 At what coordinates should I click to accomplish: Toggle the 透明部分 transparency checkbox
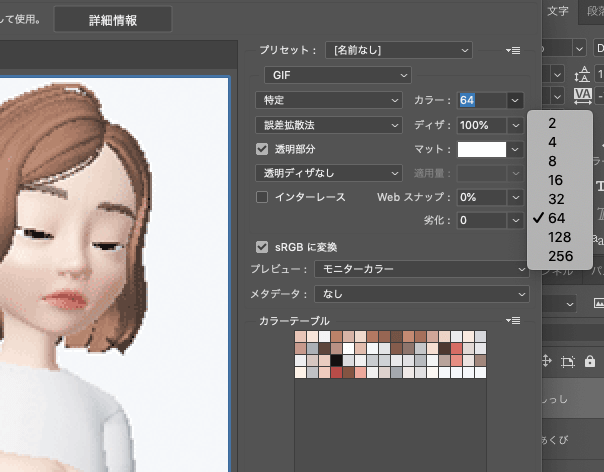tap(262, 149)
